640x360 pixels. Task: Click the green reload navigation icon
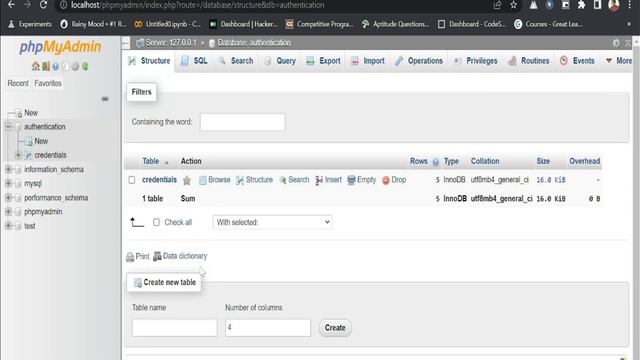tap(85, 67)
